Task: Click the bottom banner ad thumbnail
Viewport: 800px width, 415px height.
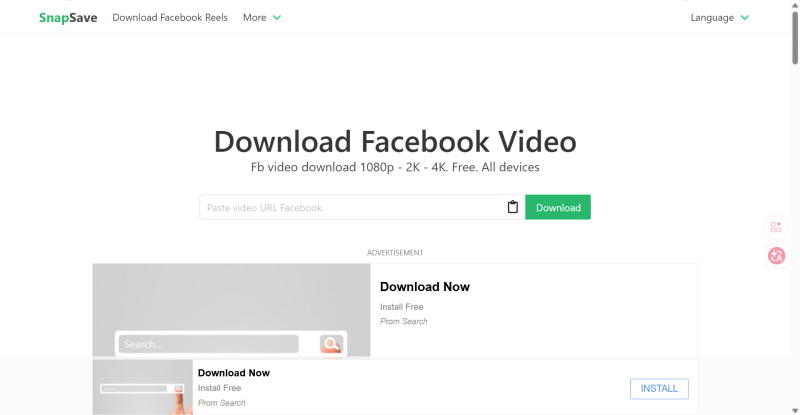Action: click(142, 387)
